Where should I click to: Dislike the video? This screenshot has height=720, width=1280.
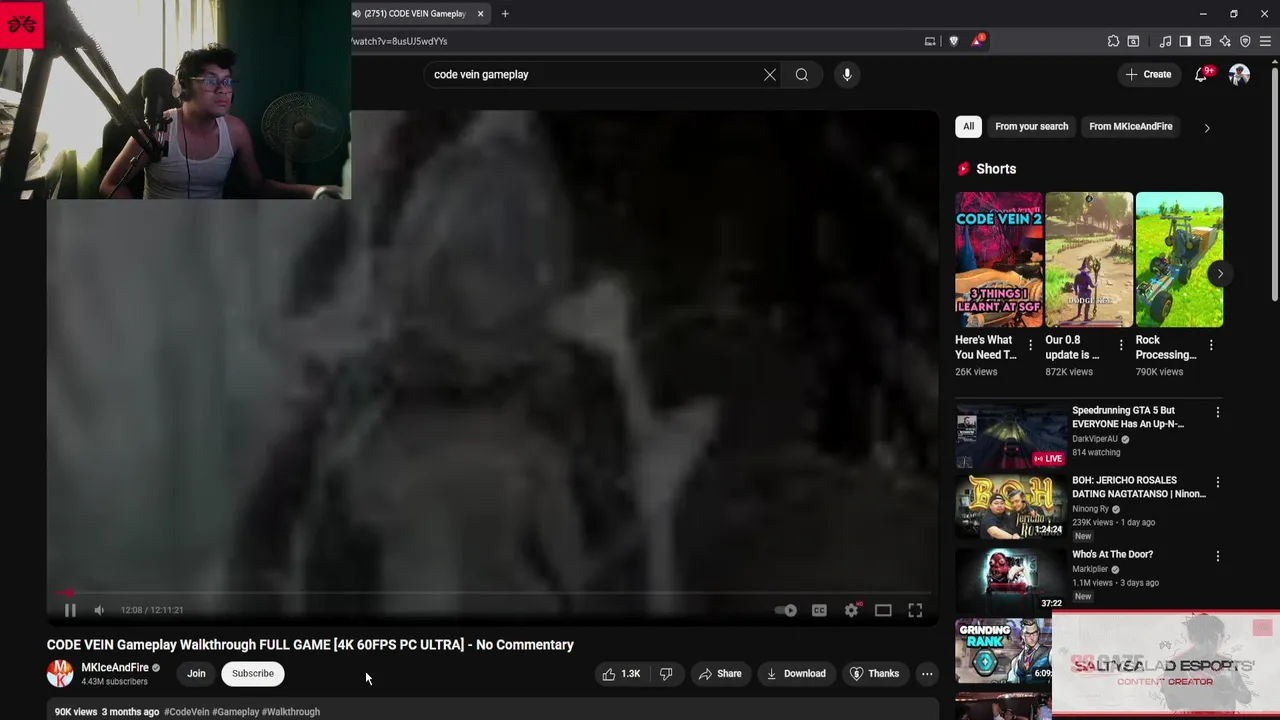[667, 674]
